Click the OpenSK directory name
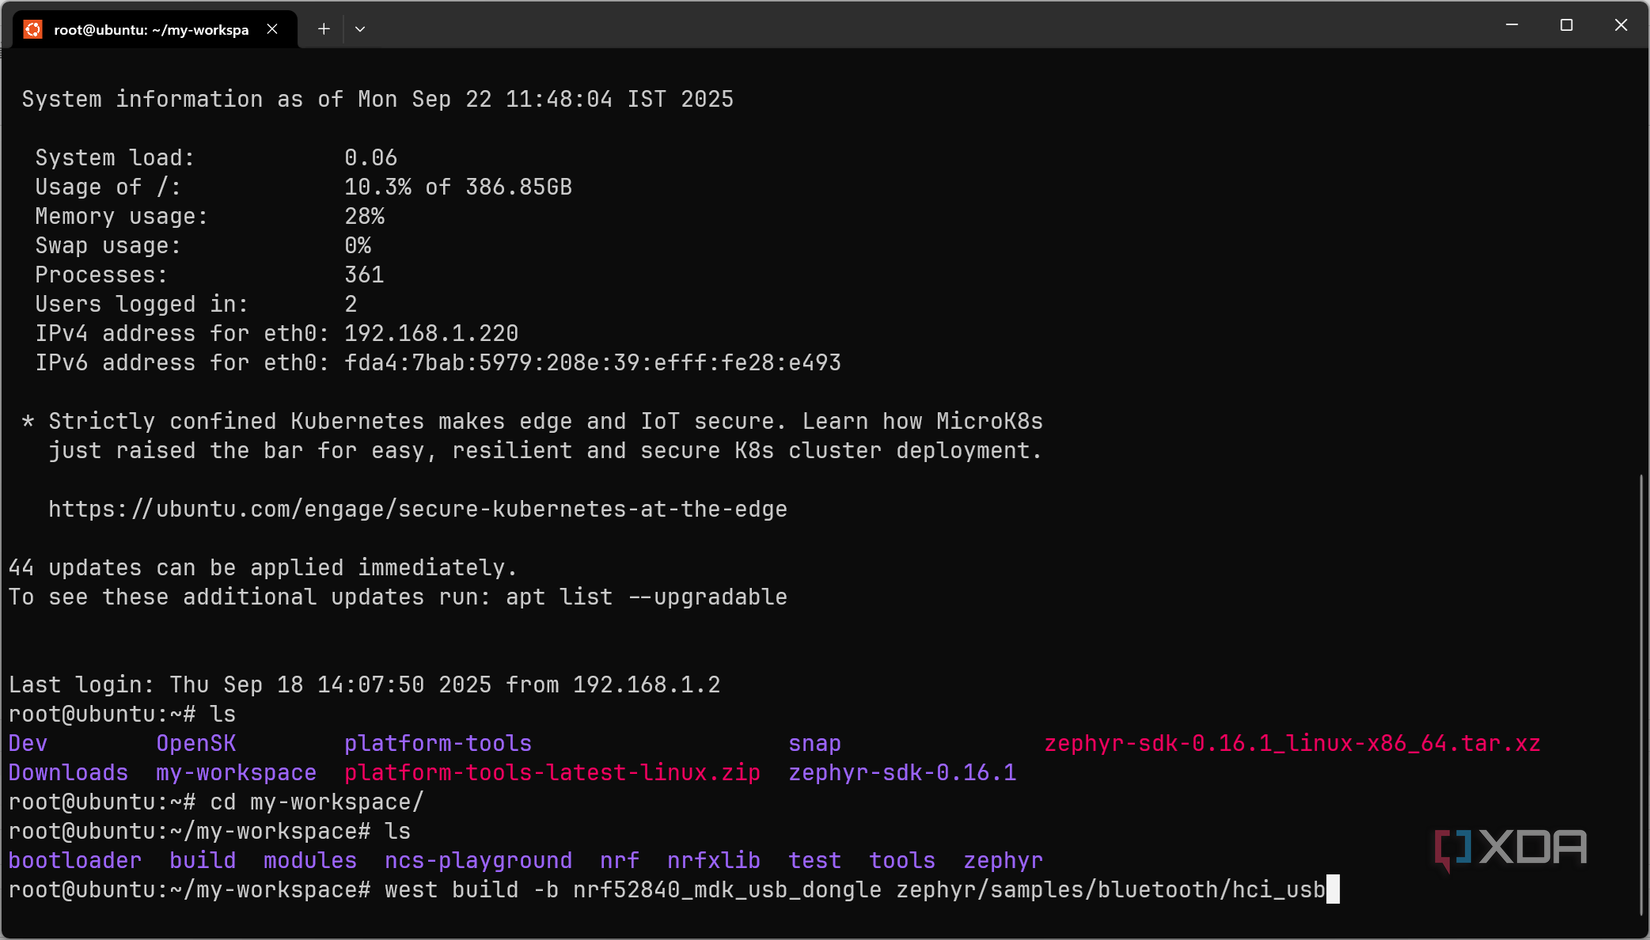 [x=196, y=744]
